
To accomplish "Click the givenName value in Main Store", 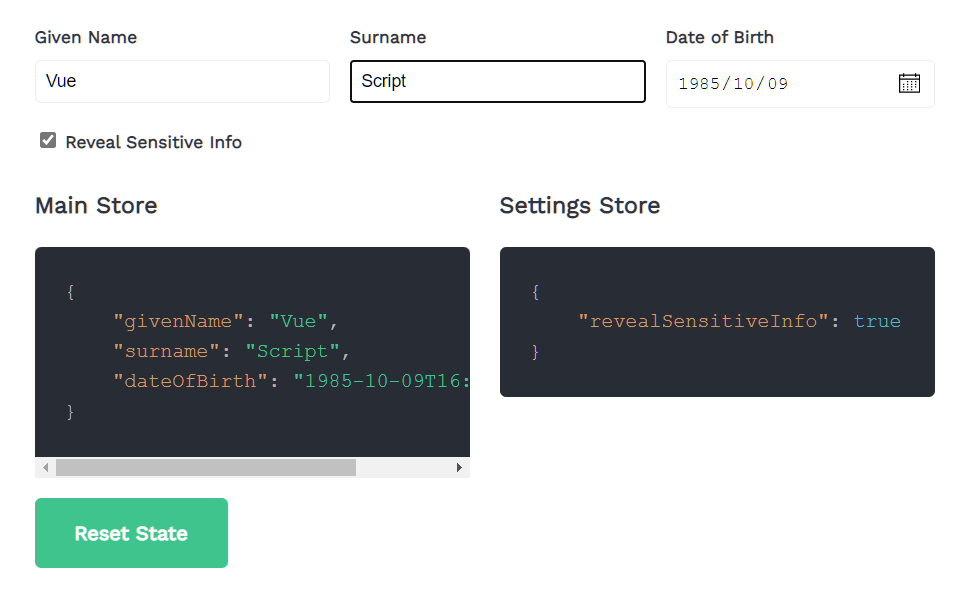I will 298,321.
